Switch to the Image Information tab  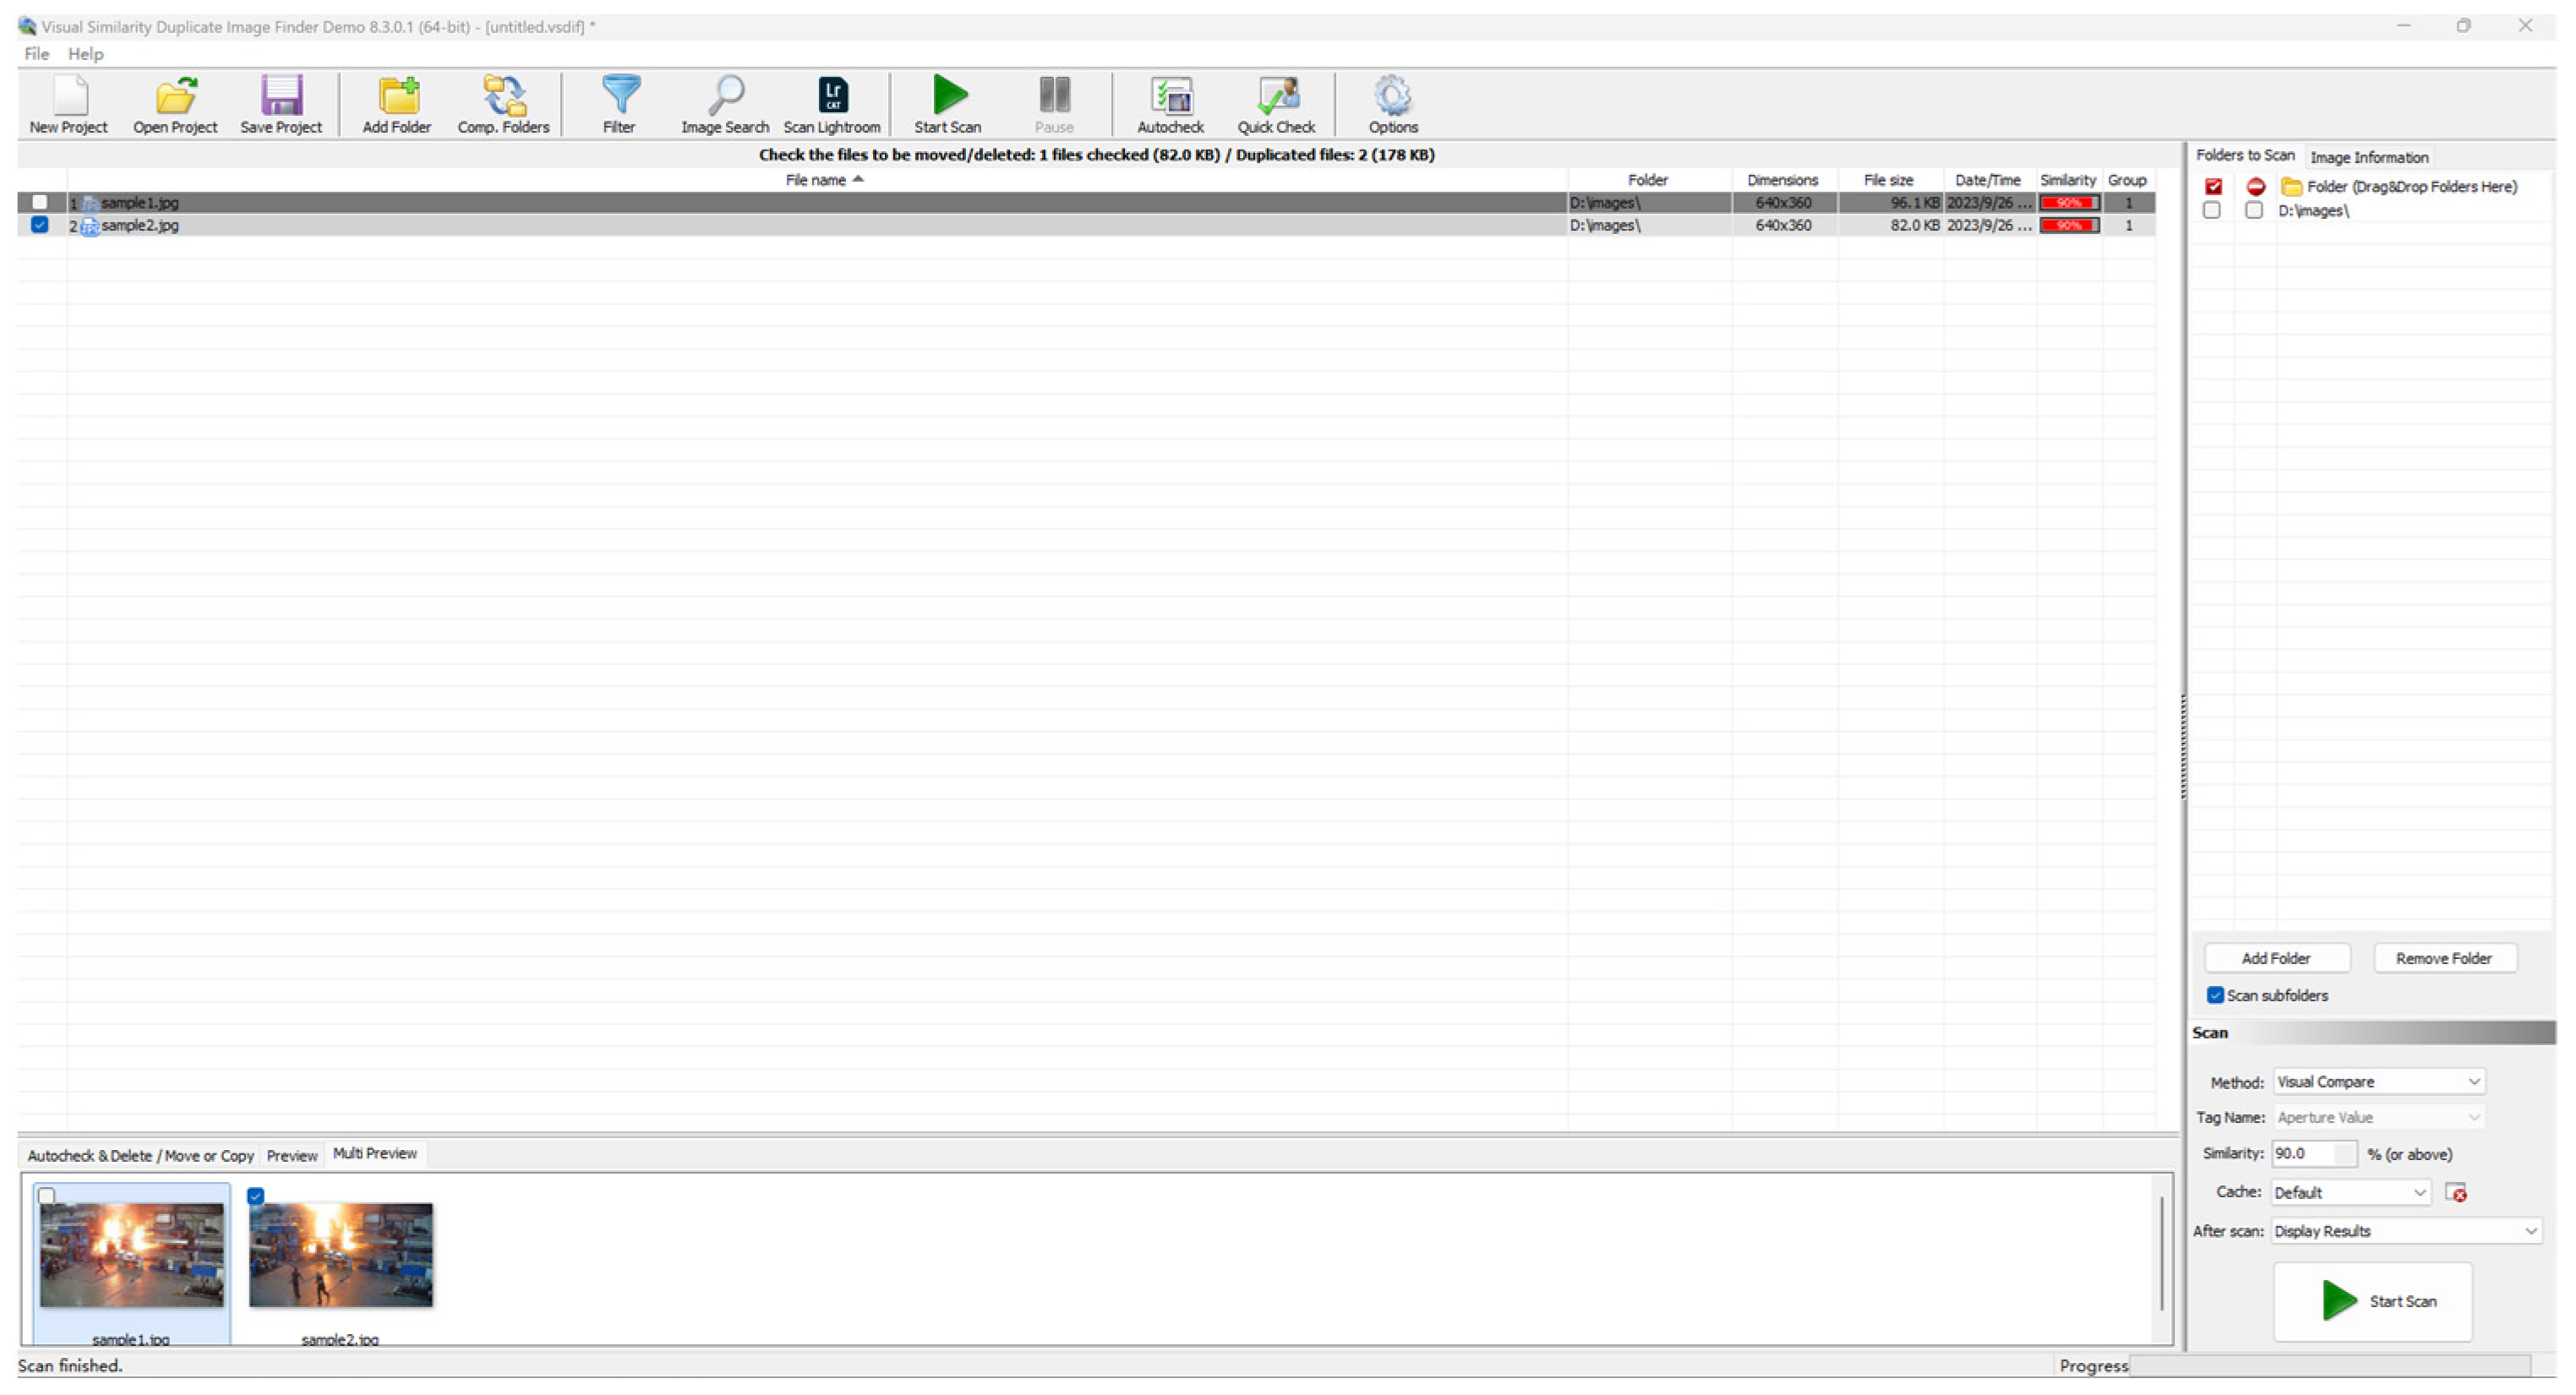click(x=2369, y=157)
